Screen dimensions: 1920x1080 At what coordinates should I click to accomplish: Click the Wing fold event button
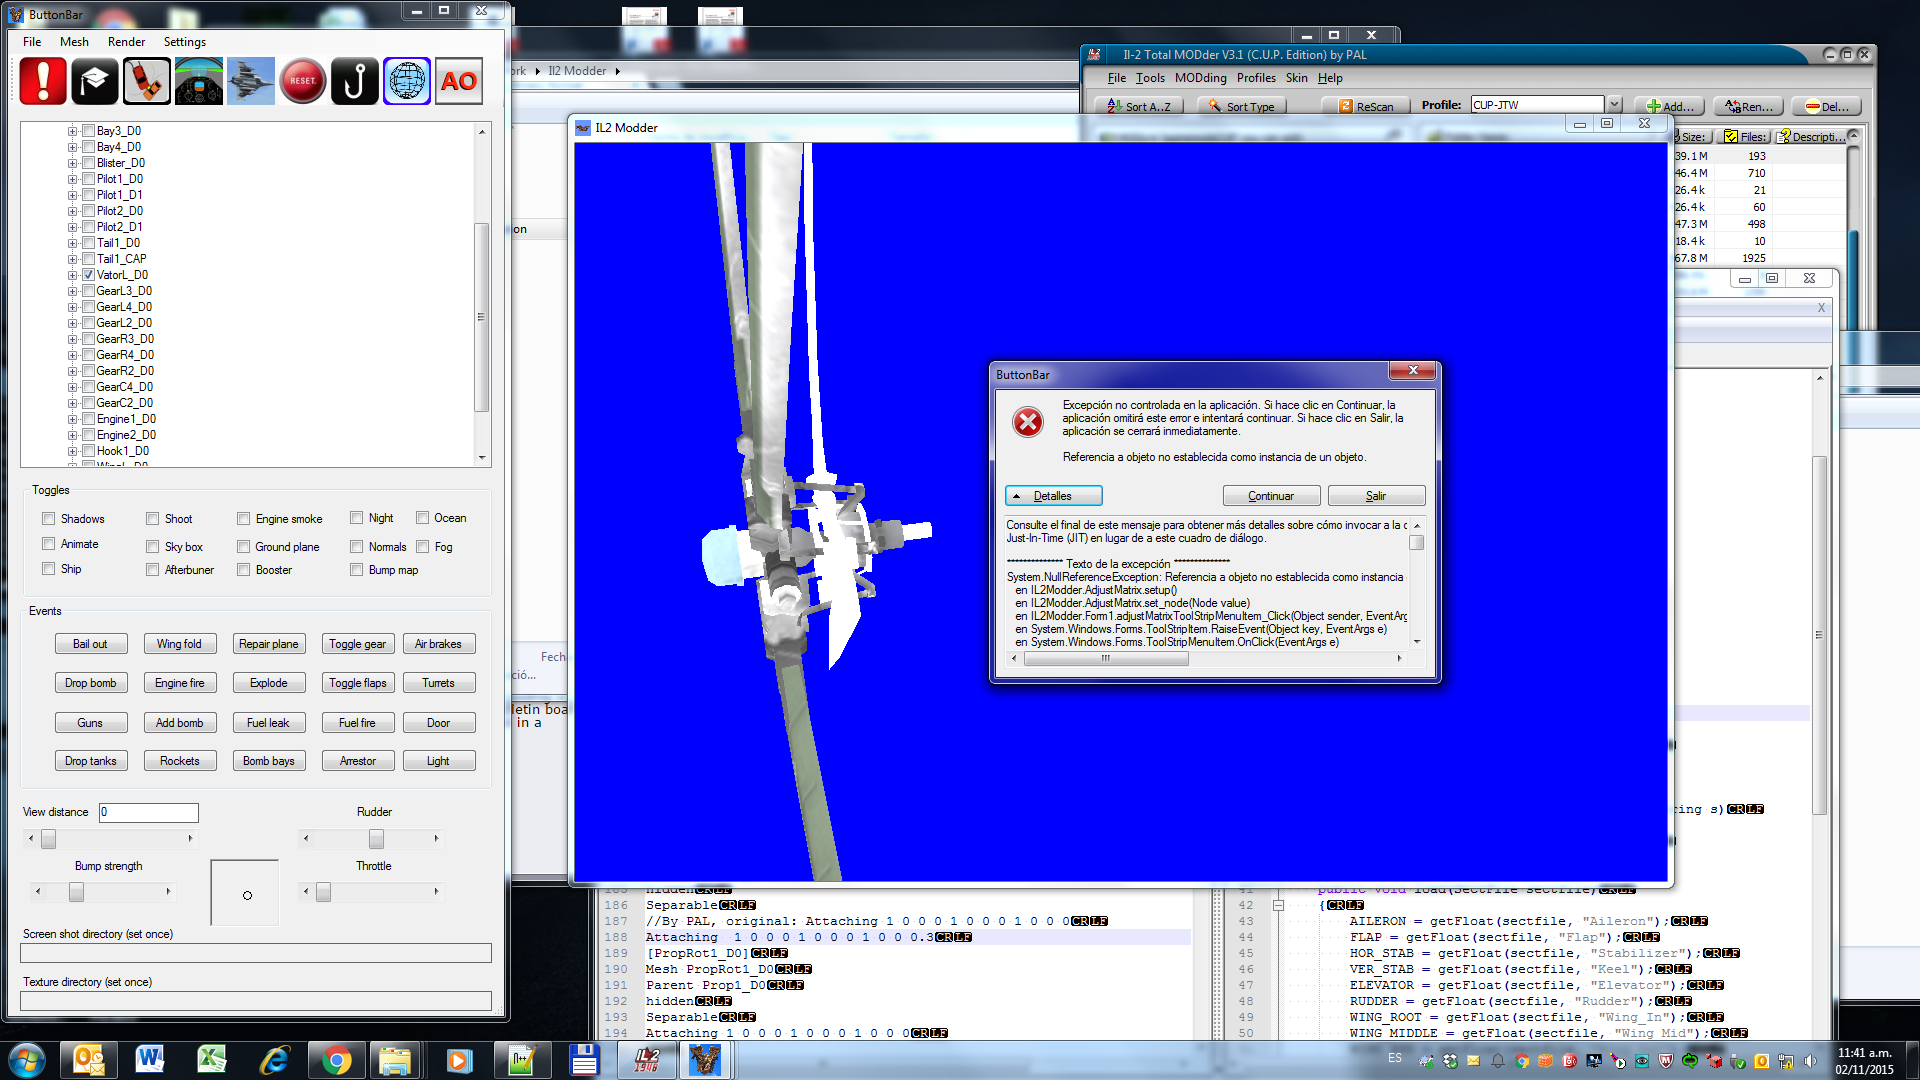tap(179, 644)
